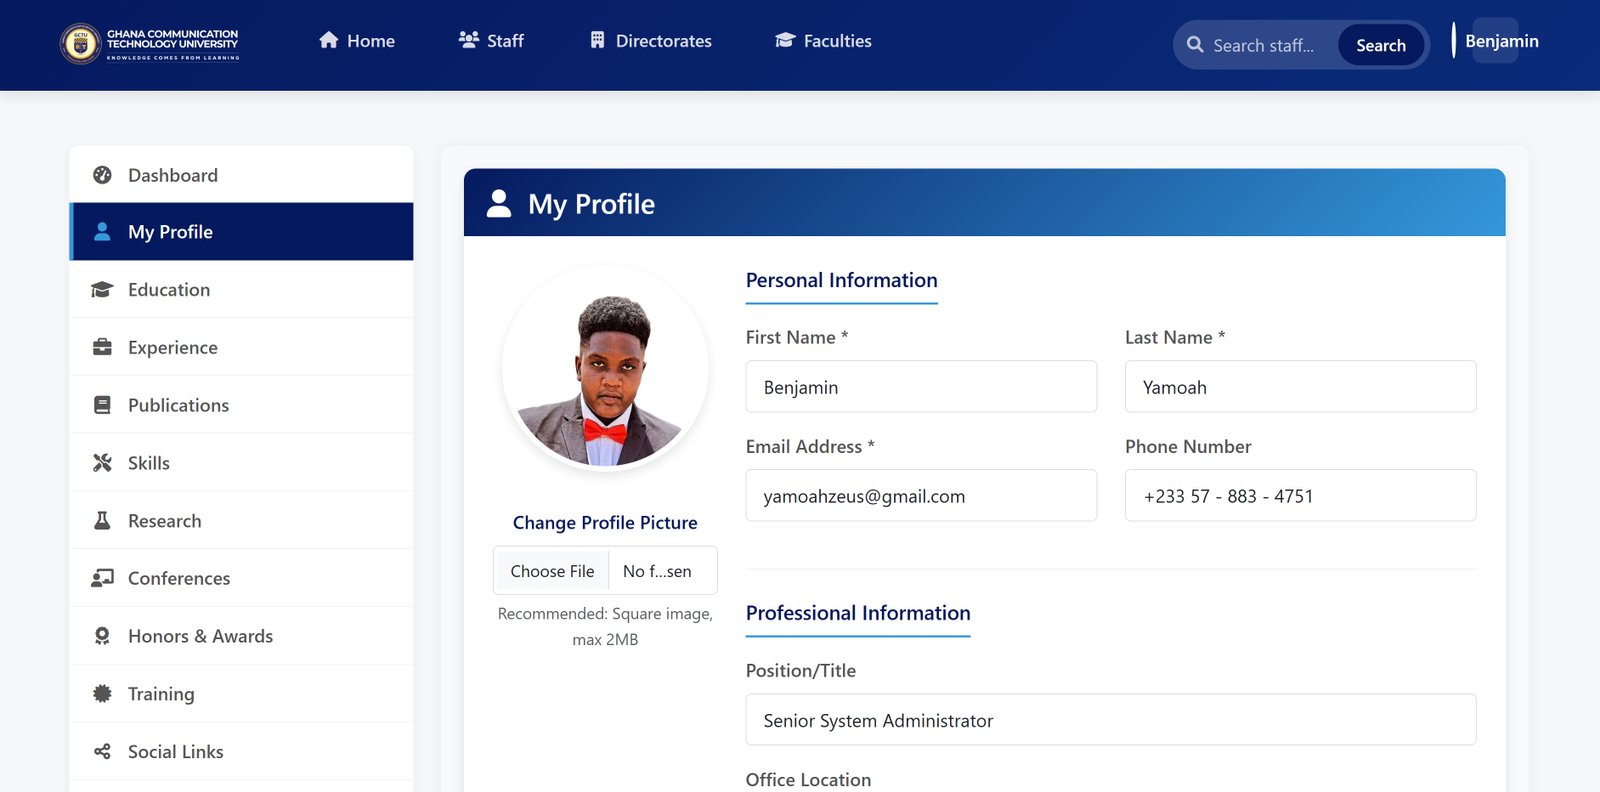Click the presenter icon next to Conferences
This screenshot has width=1600, height=792.
(x=102, y=578)
